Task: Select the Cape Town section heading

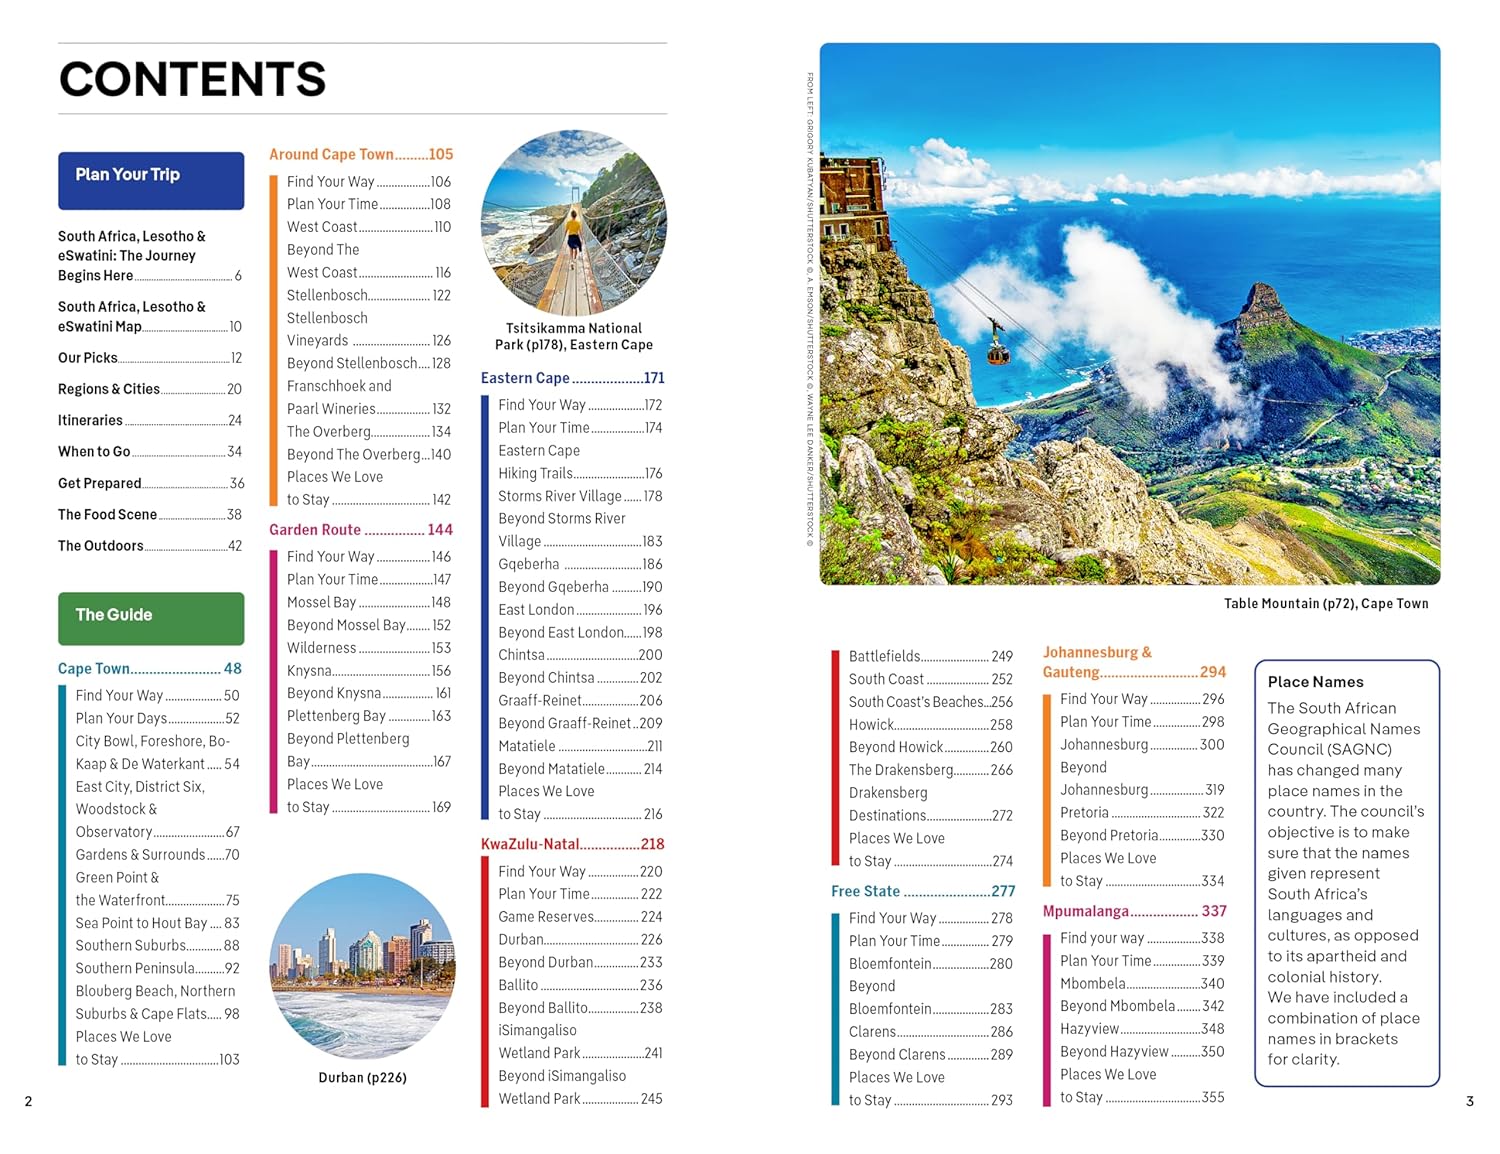Action: click(x=149, y=669)
